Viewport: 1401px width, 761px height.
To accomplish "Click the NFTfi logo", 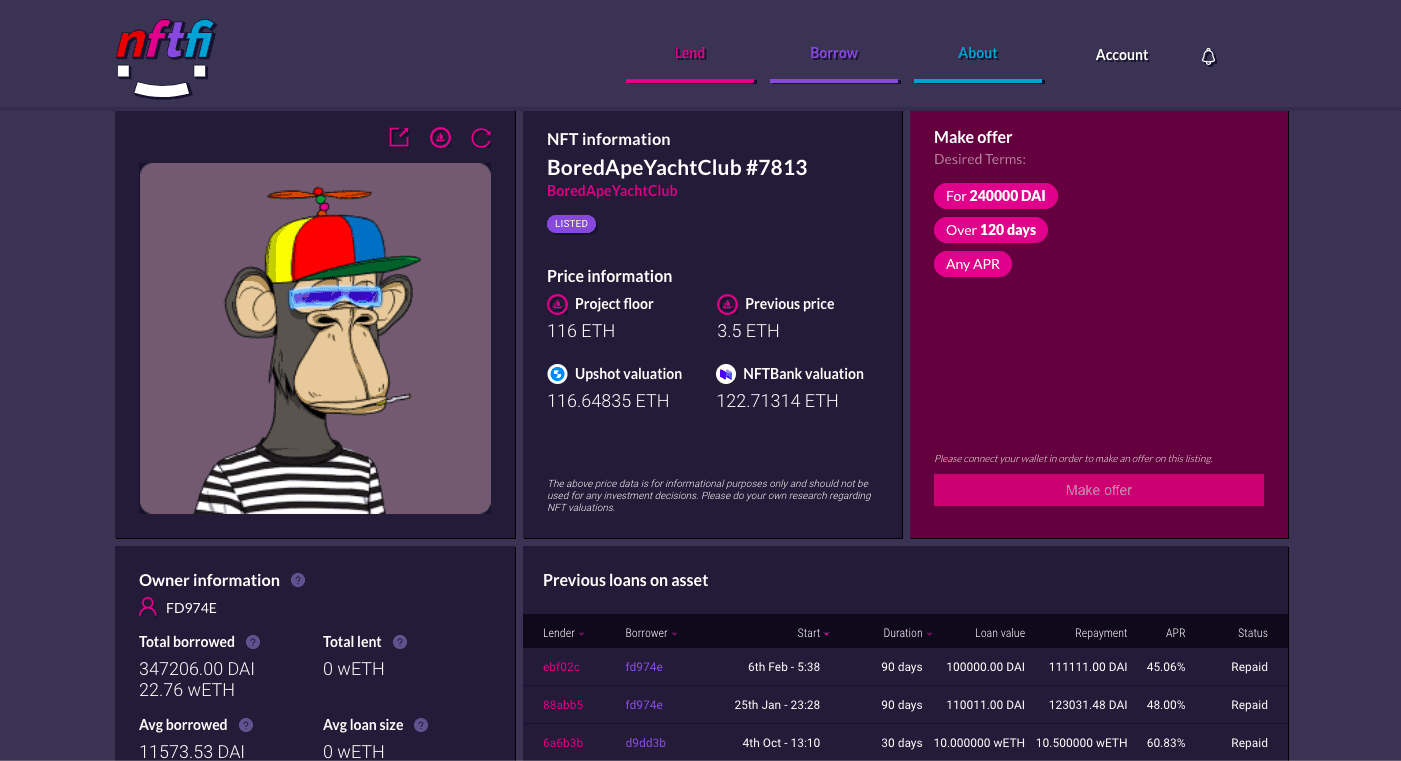I will (166, 59).
